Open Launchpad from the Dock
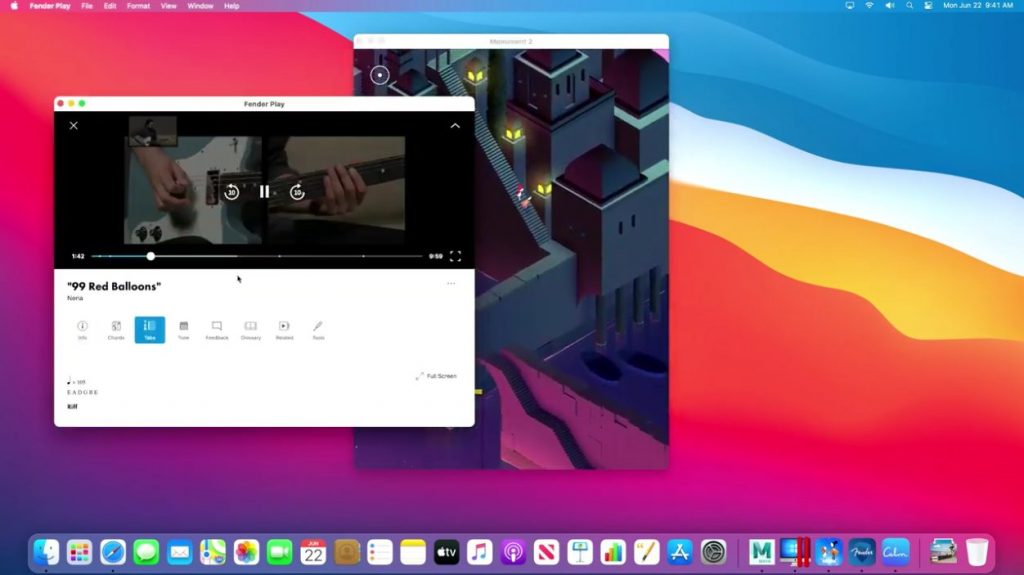This screenshot has height=575, width=1024. (x=80, y=553)
